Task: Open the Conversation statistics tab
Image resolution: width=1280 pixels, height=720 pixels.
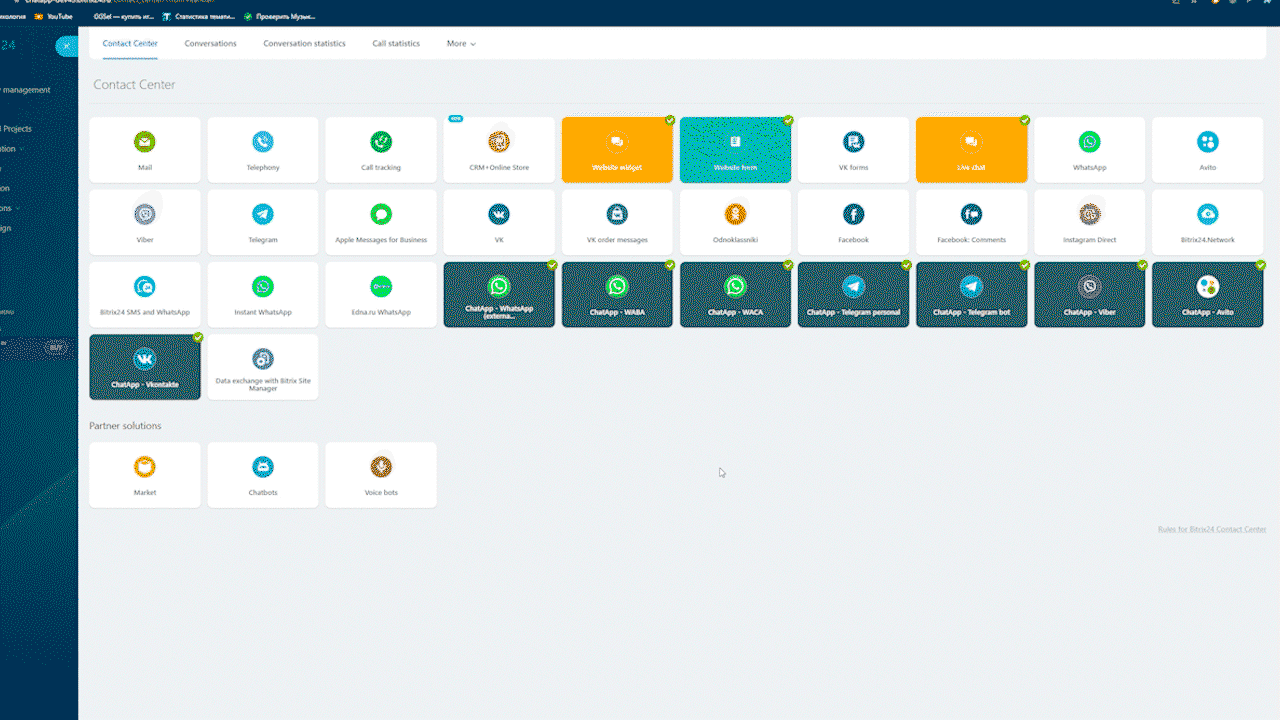Action: (x=304, y=44)
